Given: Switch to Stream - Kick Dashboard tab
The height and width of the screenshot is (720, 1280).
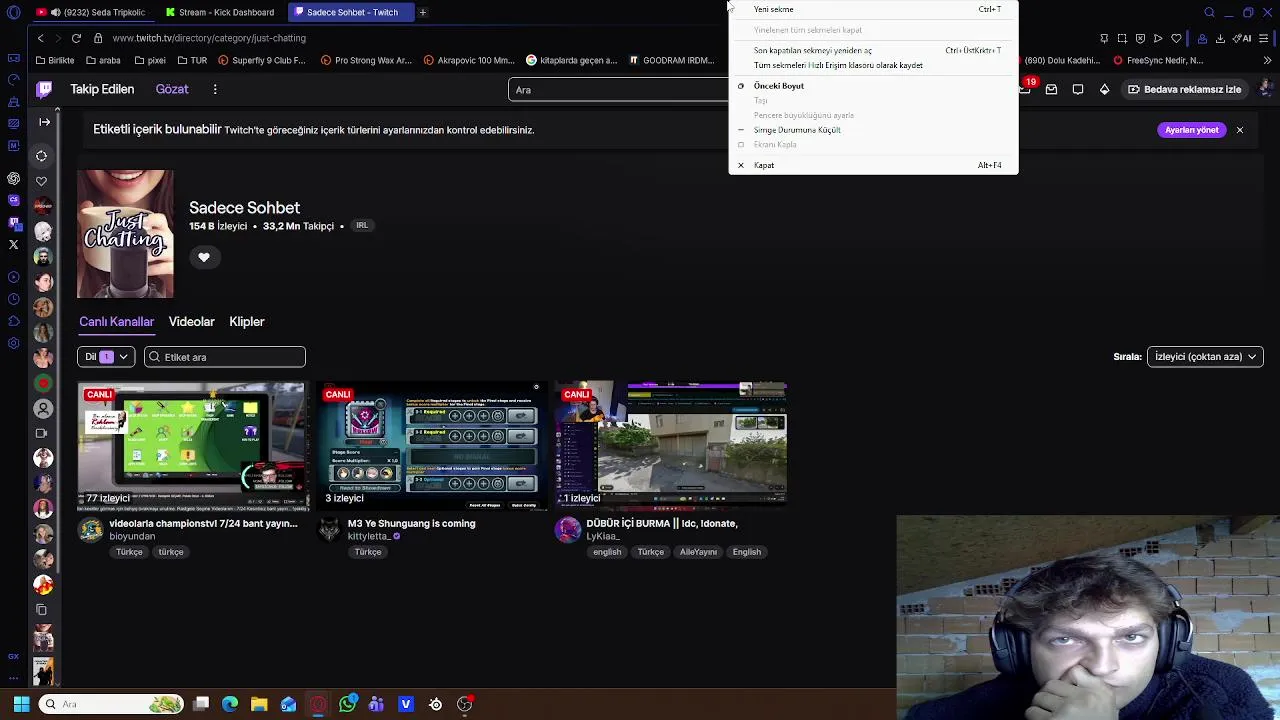Looking at the screenshot, I should (x=222, y=12).
